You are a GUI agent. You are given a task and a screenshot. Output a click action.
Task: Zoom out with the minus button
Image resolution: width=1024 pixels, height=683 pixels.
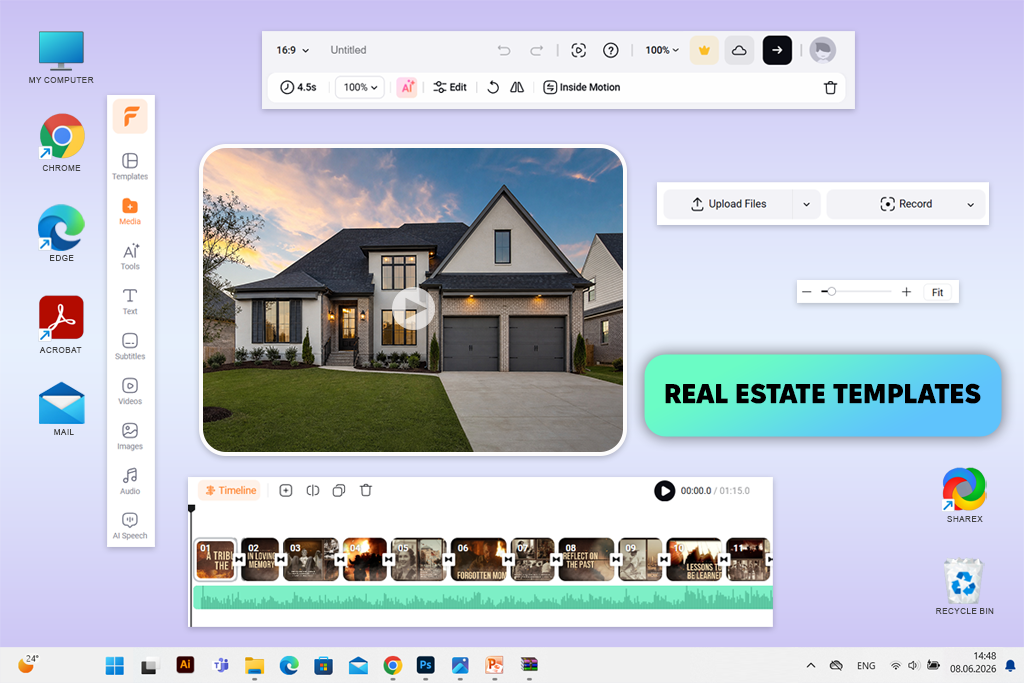click(807, 292)
